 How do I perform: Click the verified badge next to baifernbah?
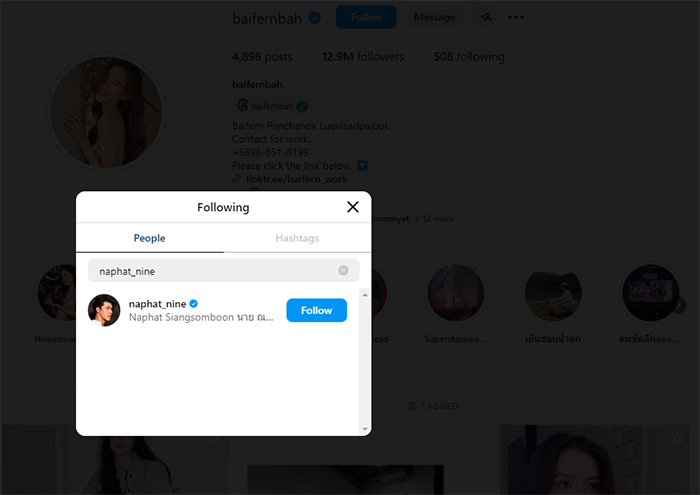(315, 18)
